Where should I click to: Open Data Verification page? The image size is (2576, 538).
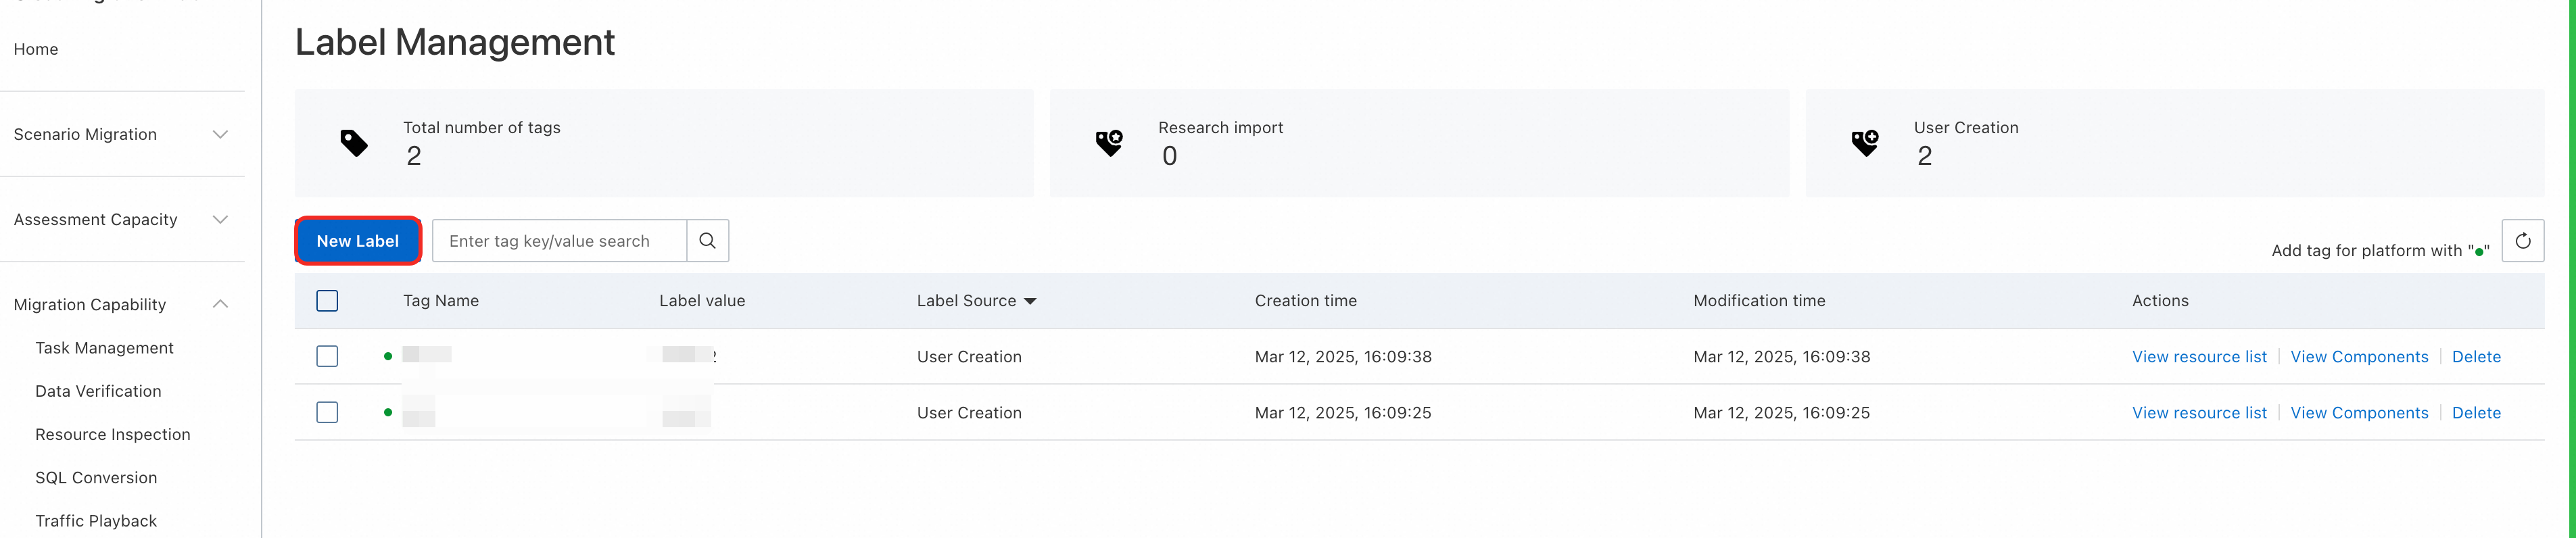98,391
